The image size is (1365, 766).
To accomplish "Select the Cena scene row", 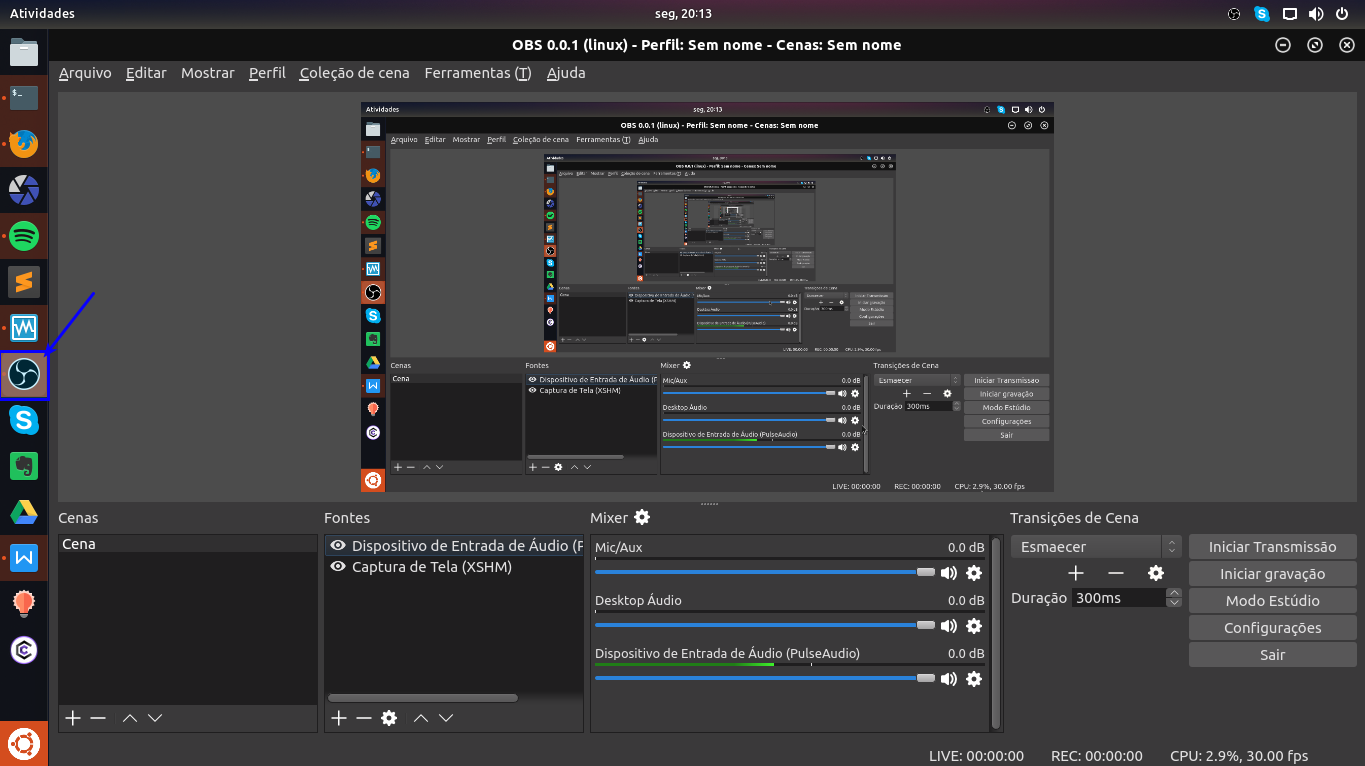I will tap(187, 545).
